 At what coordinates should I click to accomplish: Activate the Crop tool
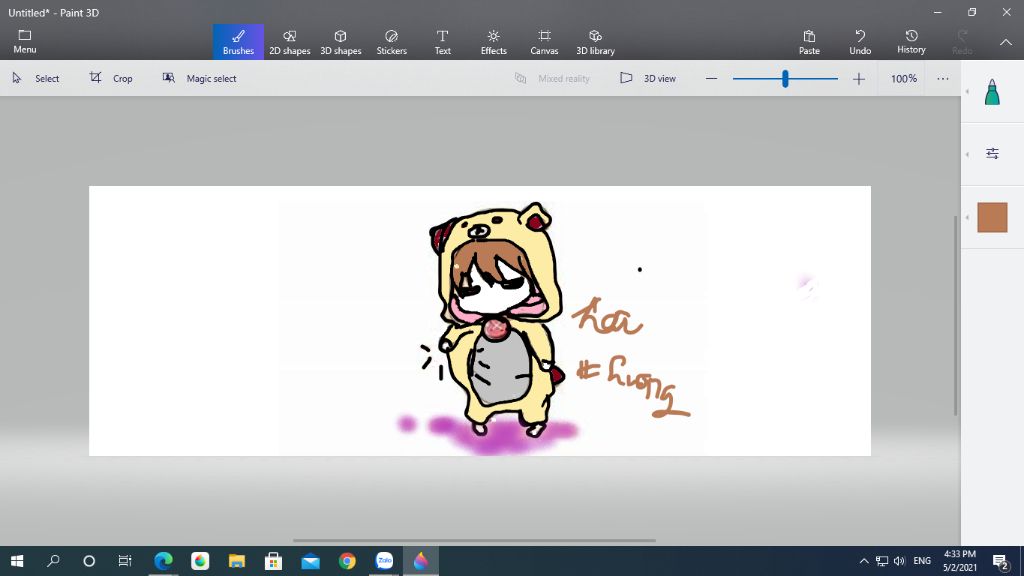click(111, 78)
